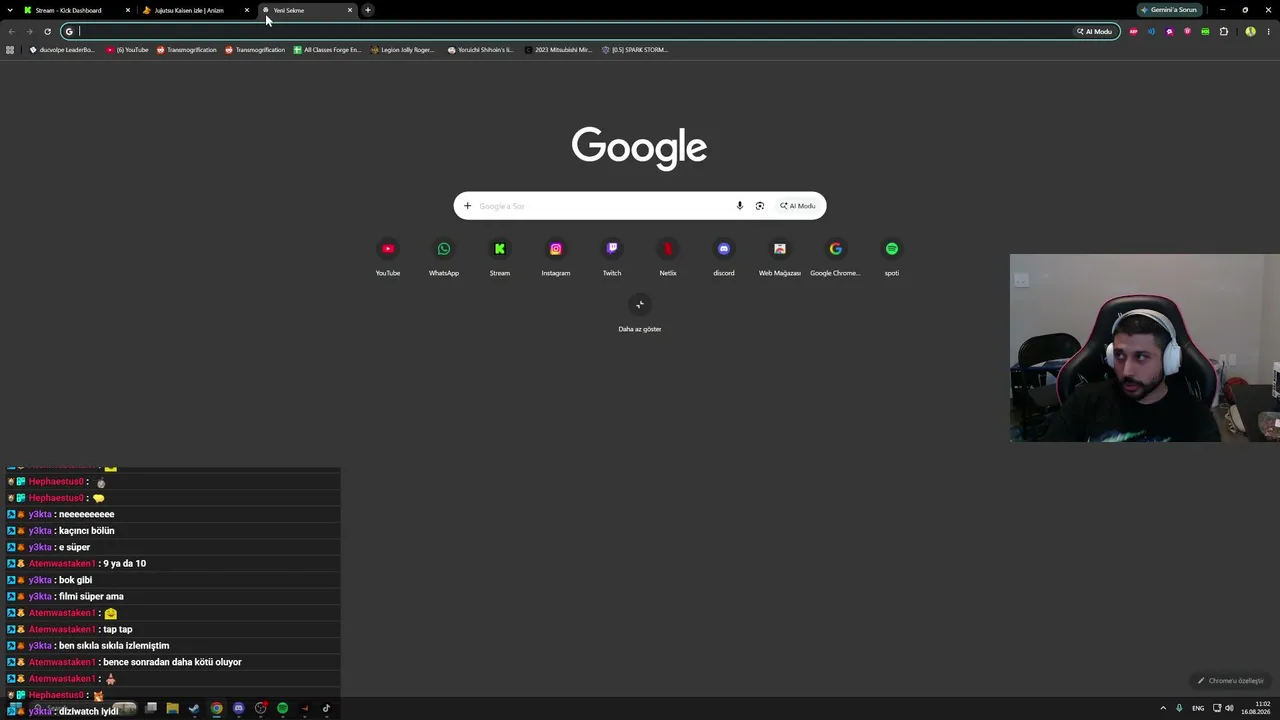Open Spotify from the taskbar
1280x720 pixels.
pyautogui.click(x=282, y=708)
